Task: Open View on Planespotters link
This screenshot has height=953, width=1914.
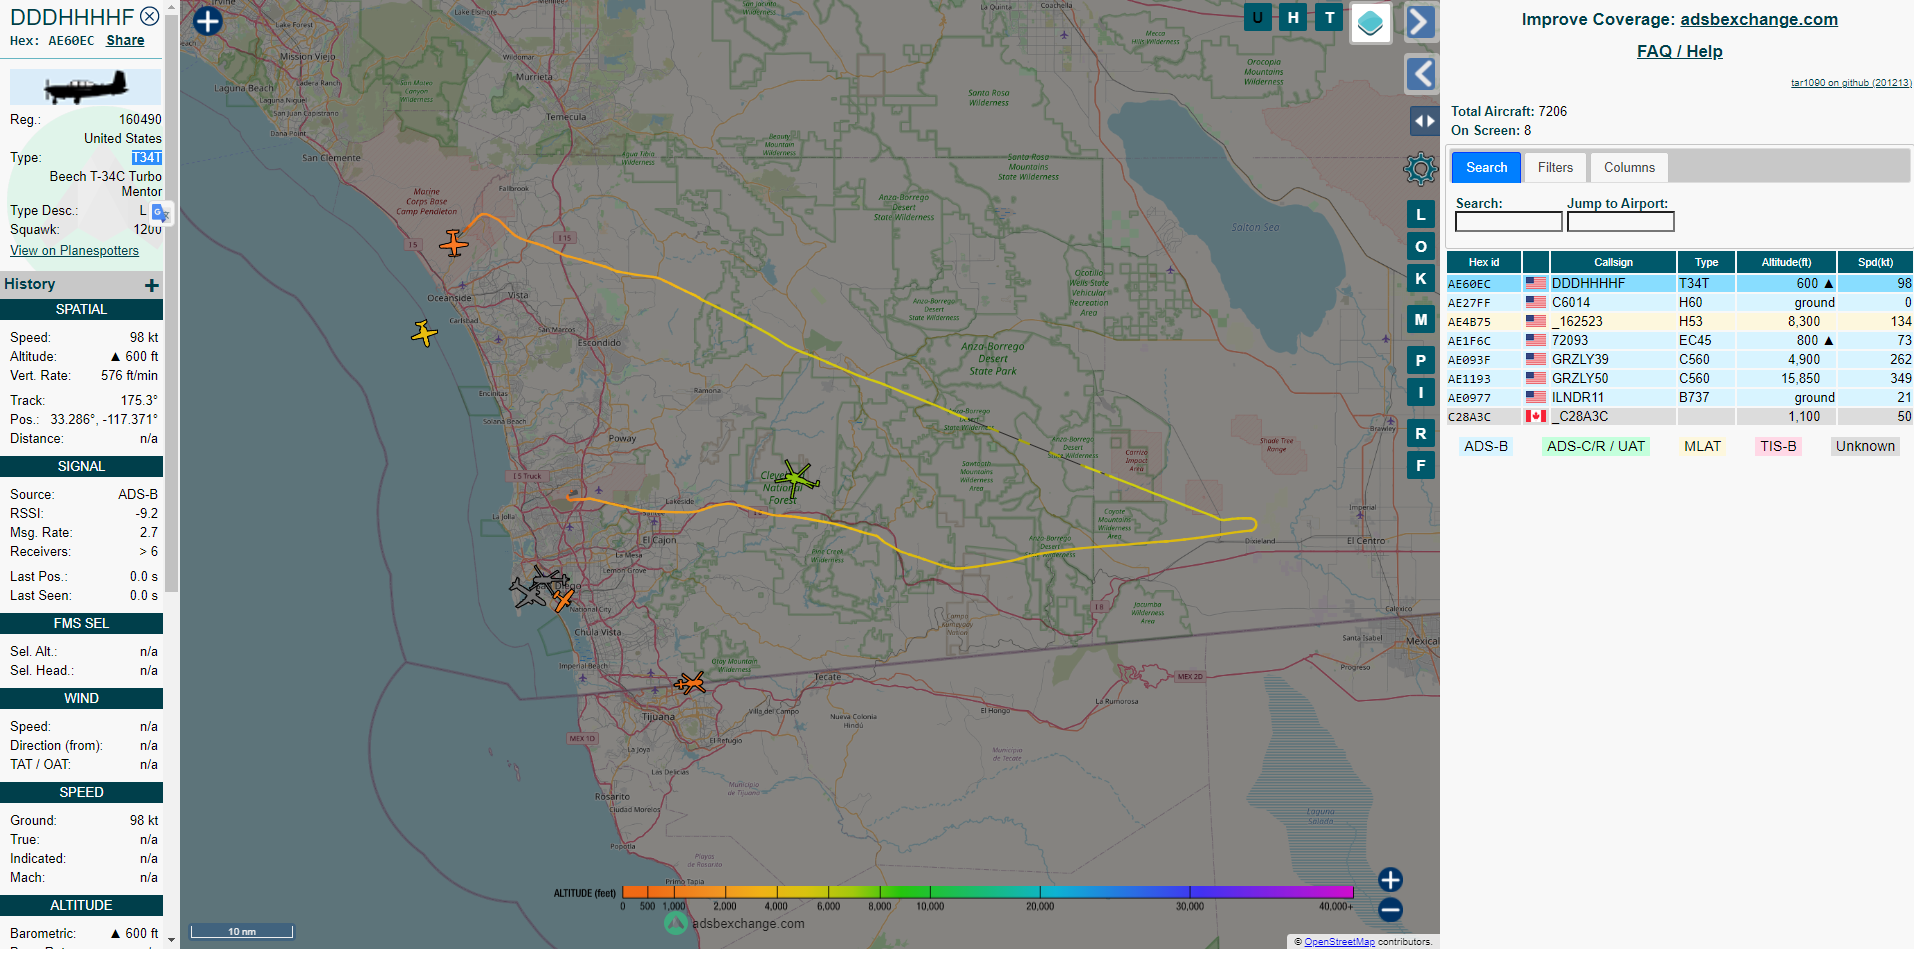Action: click(75, 251)
